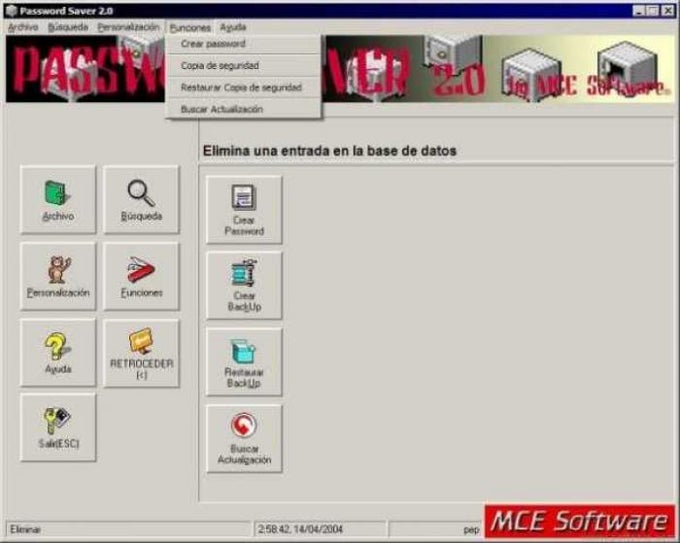Click the RETROCEDER back button
The width and height of the screenshot is (680, 543).
[141, 353]
